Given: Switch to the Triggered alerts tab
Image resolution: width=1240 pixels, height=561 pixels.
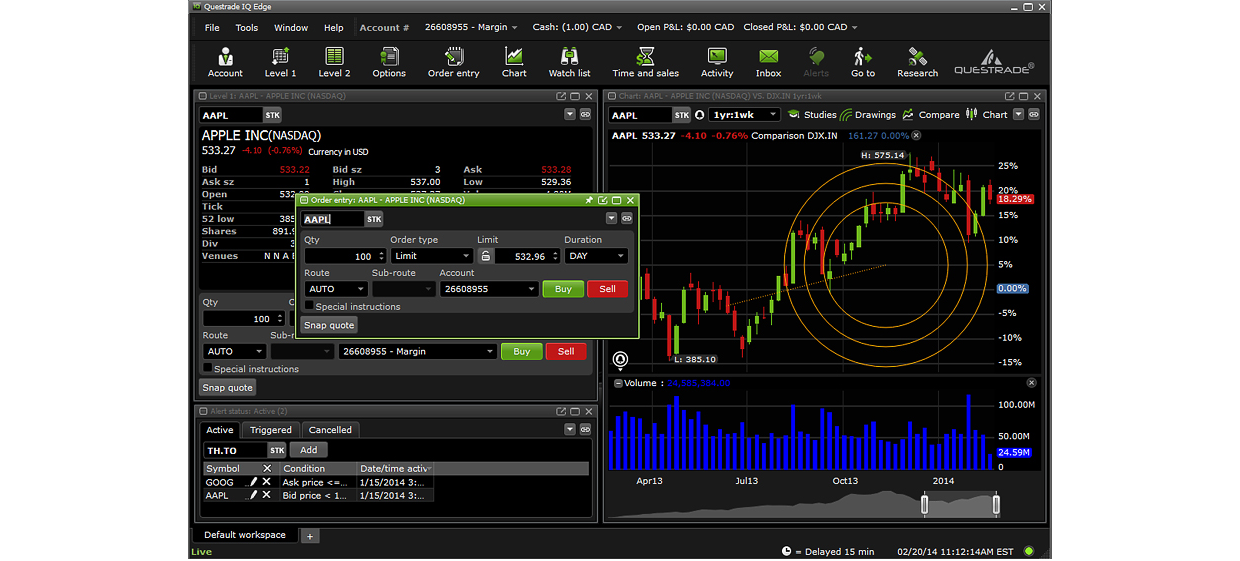Looking at the screenshot, I should point(270,430).
